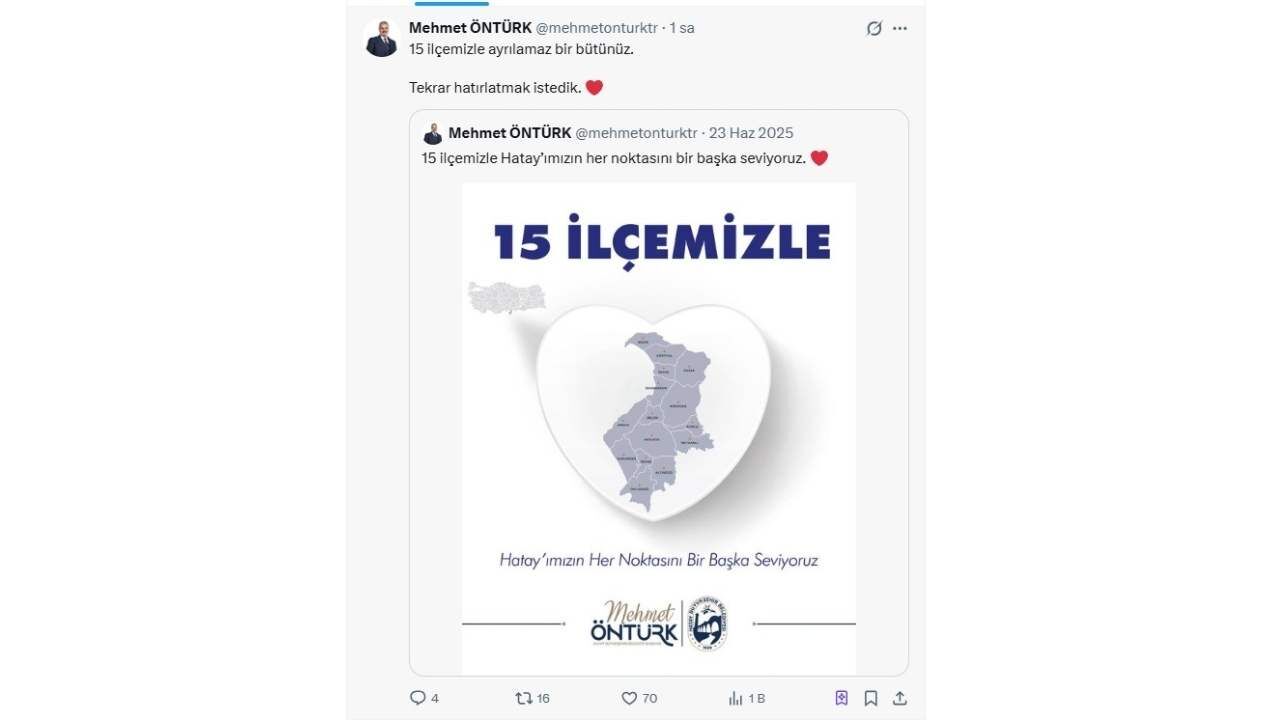The image size is (1280, 720).
Task: Open the main Mehmet ÖNTÜRK author name link
Action: pyautogui.click(x=470, y=28)
